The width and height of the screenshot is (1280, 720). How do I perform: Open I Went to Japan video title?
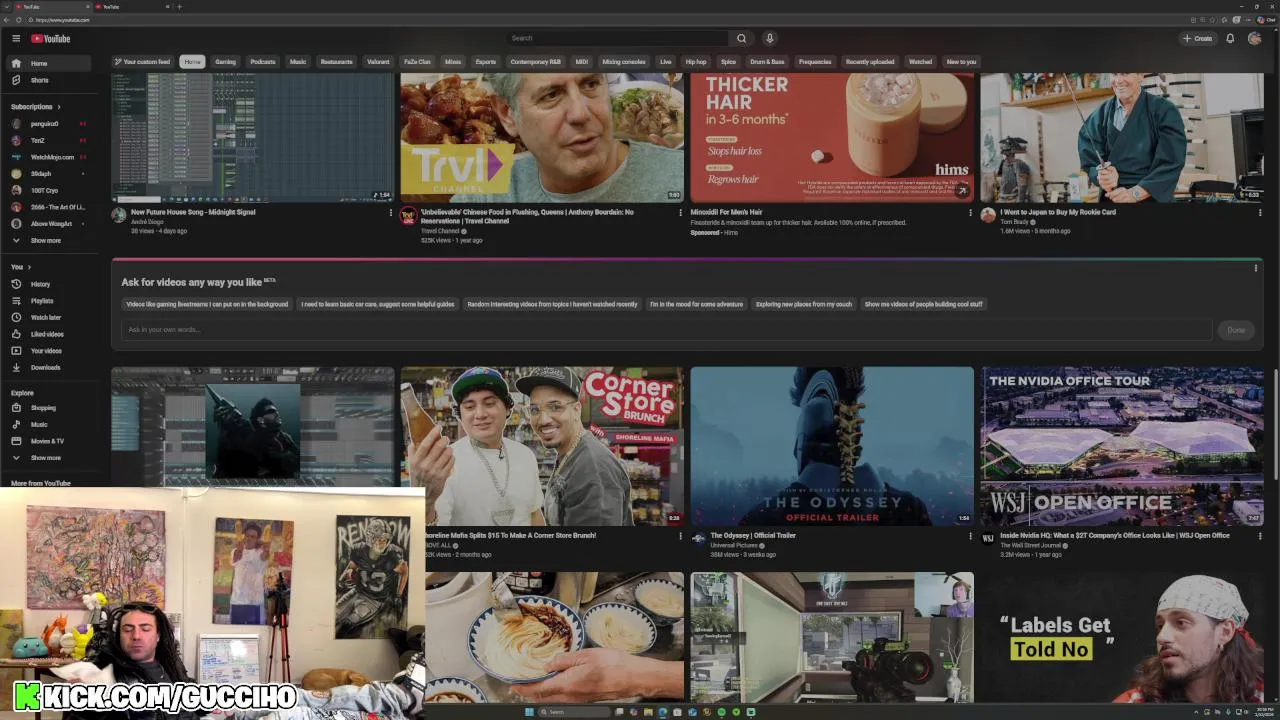[1058, 212]
